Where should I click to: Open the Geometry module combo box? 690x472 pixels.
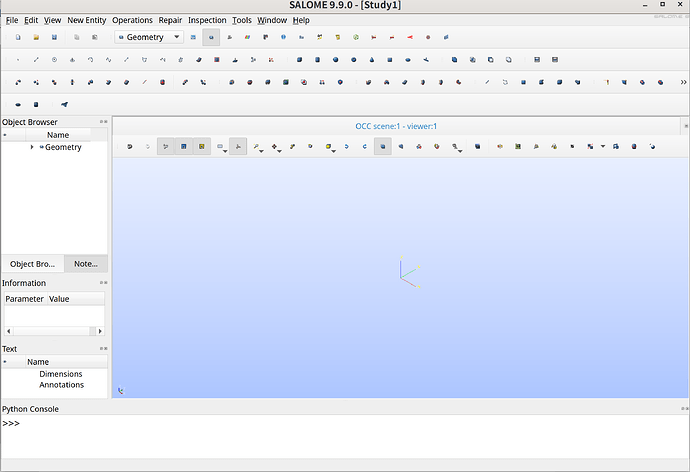tap(149, 37)
